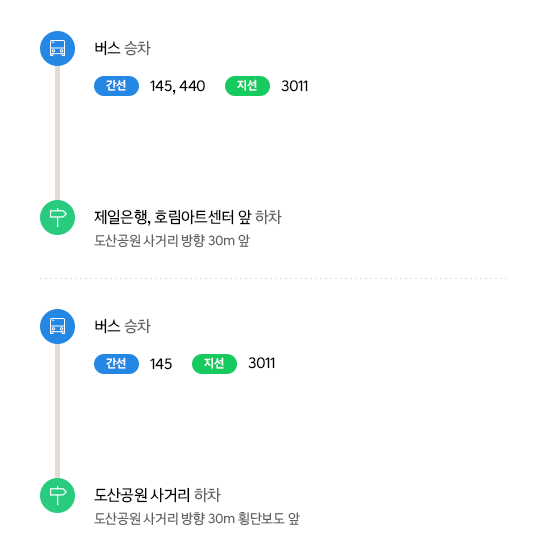Click bus number 145 in the second route
548x556 pixels.
click(x=161, y=364)
